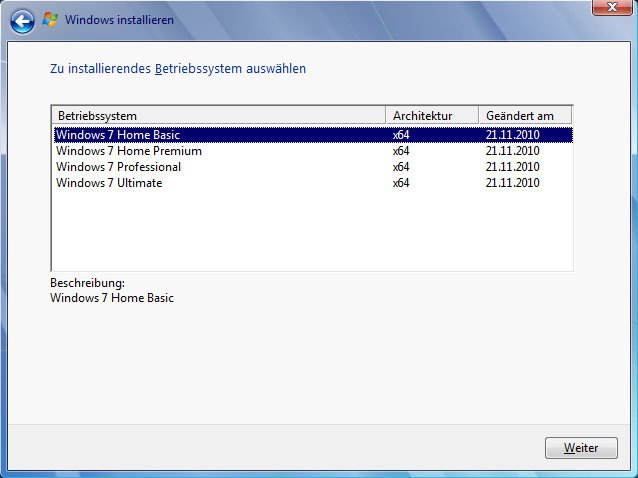Click the Windows installieren title text
This screenshot has height=478, width=638.
tap(119, 20)
